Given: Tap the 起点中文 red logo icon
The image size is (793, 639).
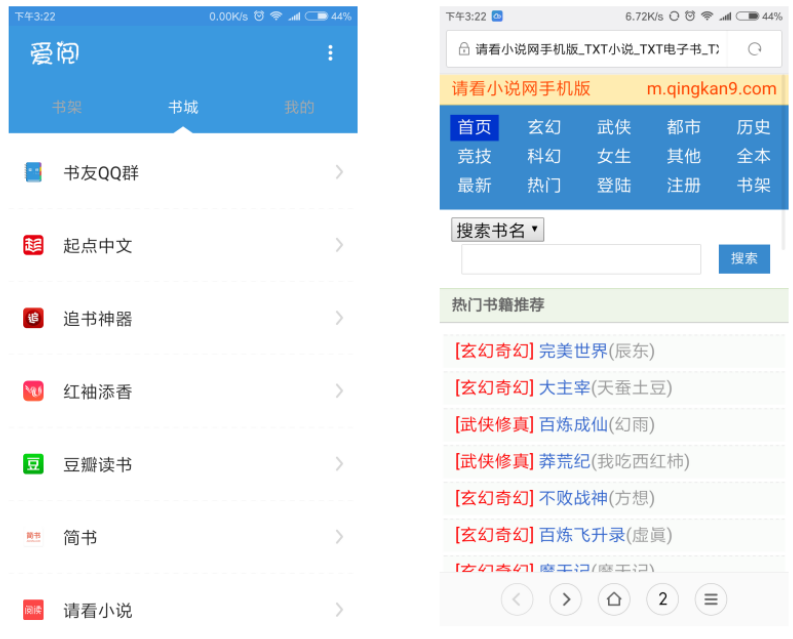Looking at the screenshot, I should (x=33, y=245).
